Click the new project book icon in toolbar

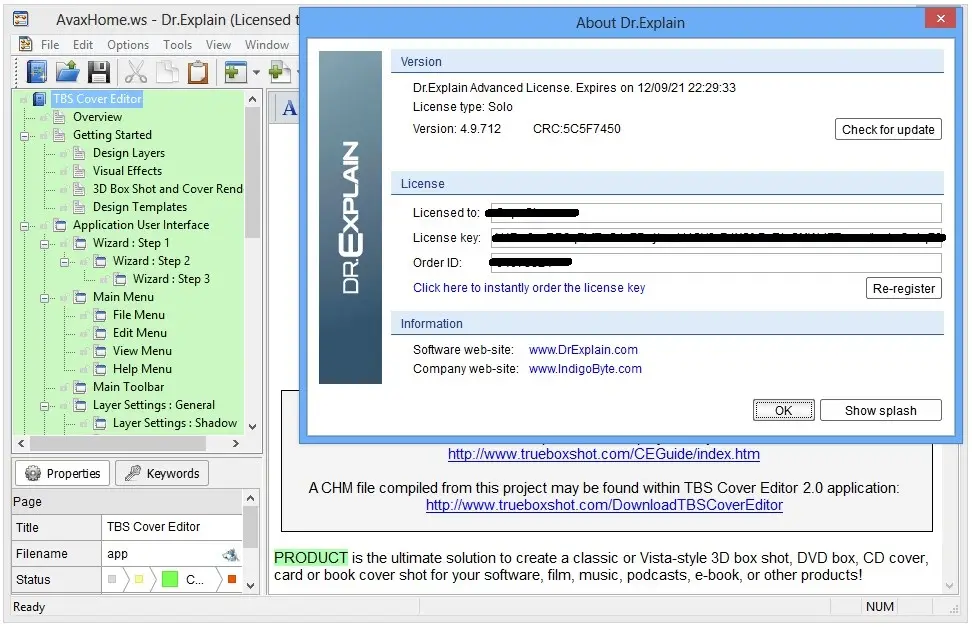pos(37,72)
